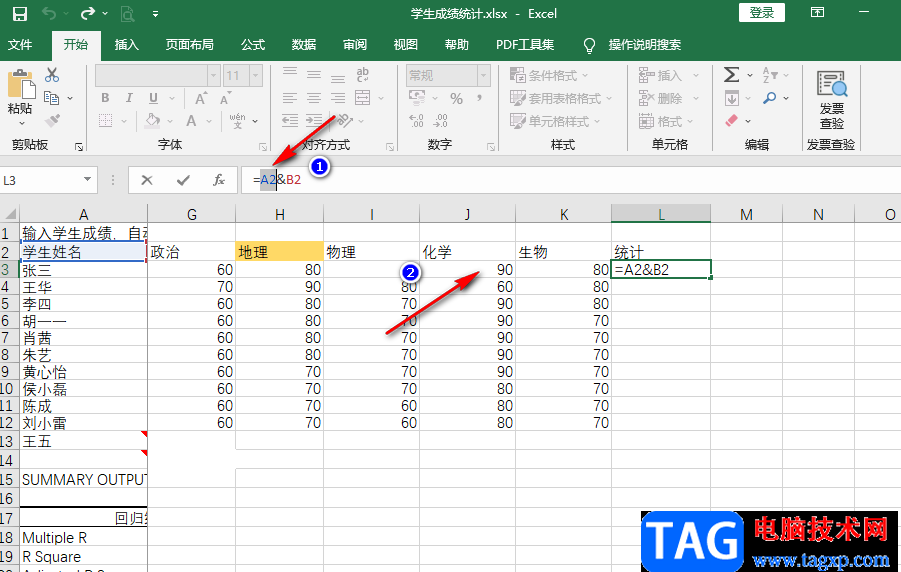Image resolution: width=901 pixels, height=572 pixels.
Task: Click the Save icon in quick access toolbar
Action: (20, 14)
